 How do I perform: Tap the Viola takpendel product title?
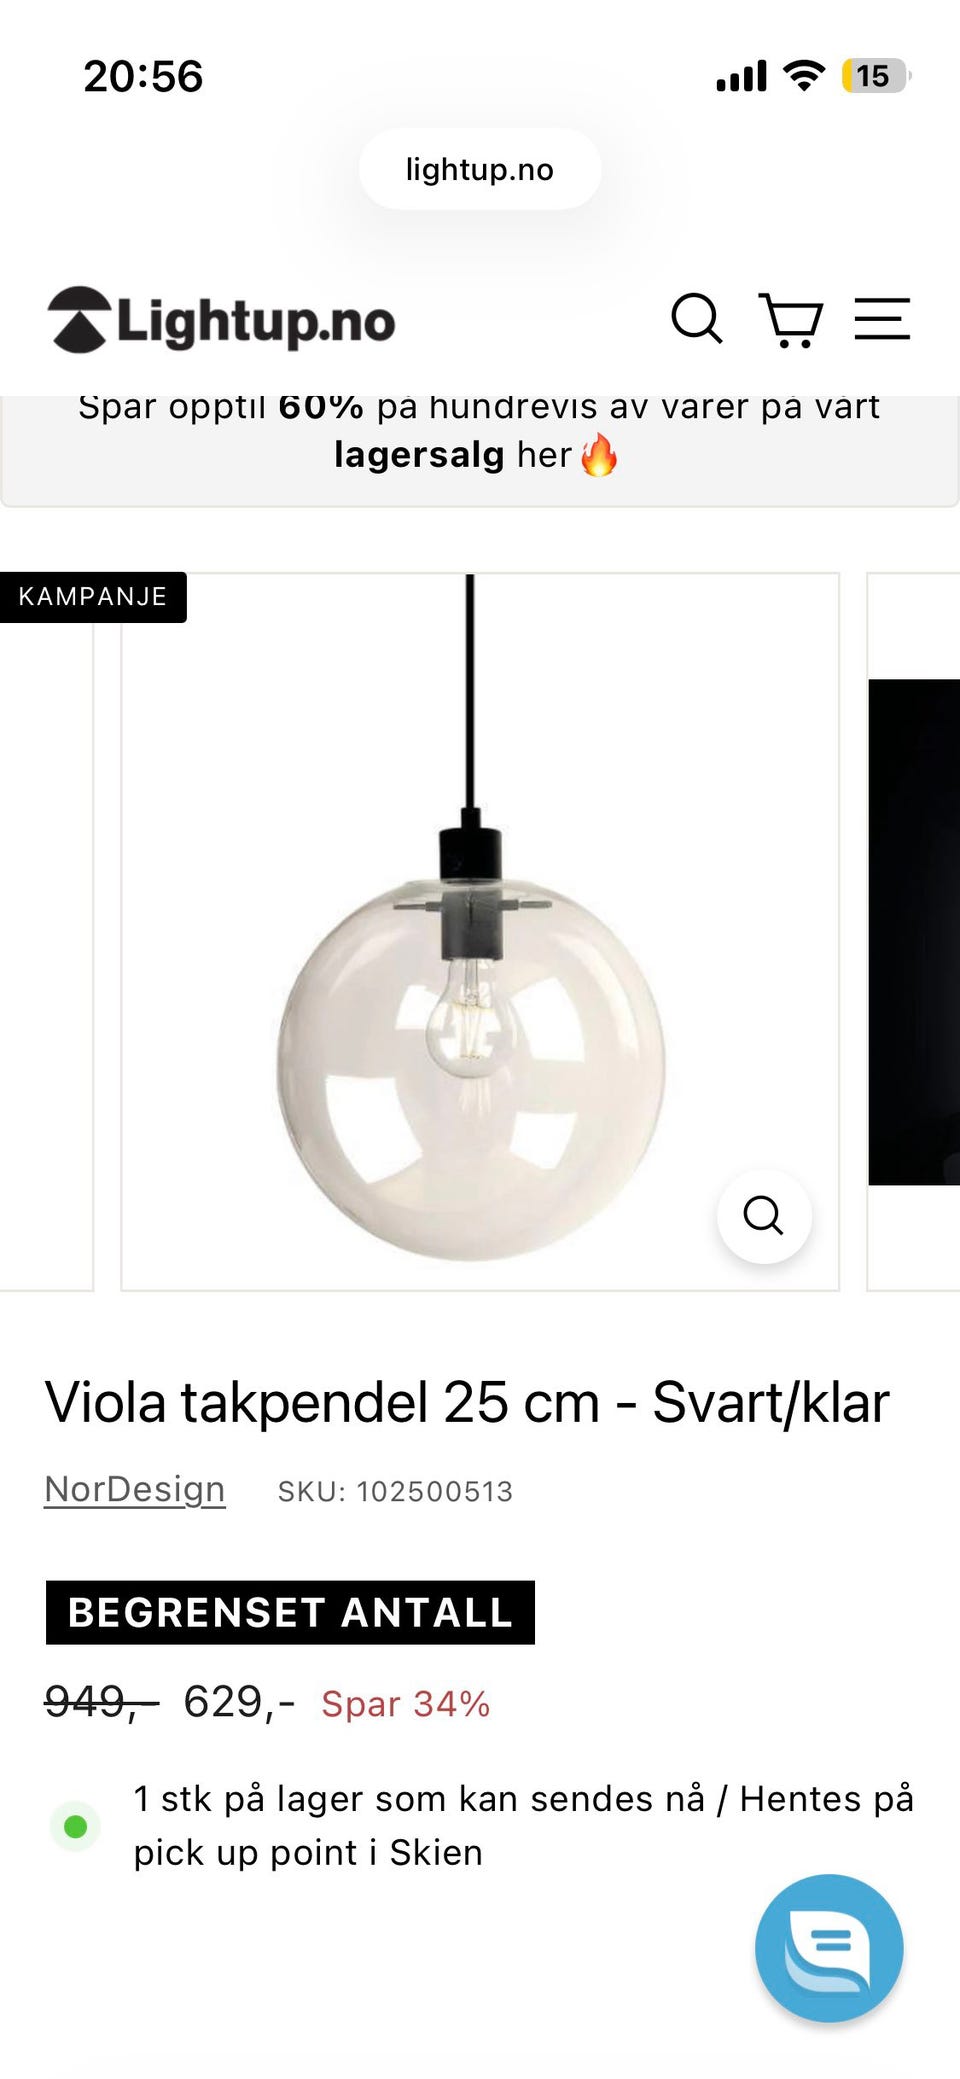[x=467, y=1402]
